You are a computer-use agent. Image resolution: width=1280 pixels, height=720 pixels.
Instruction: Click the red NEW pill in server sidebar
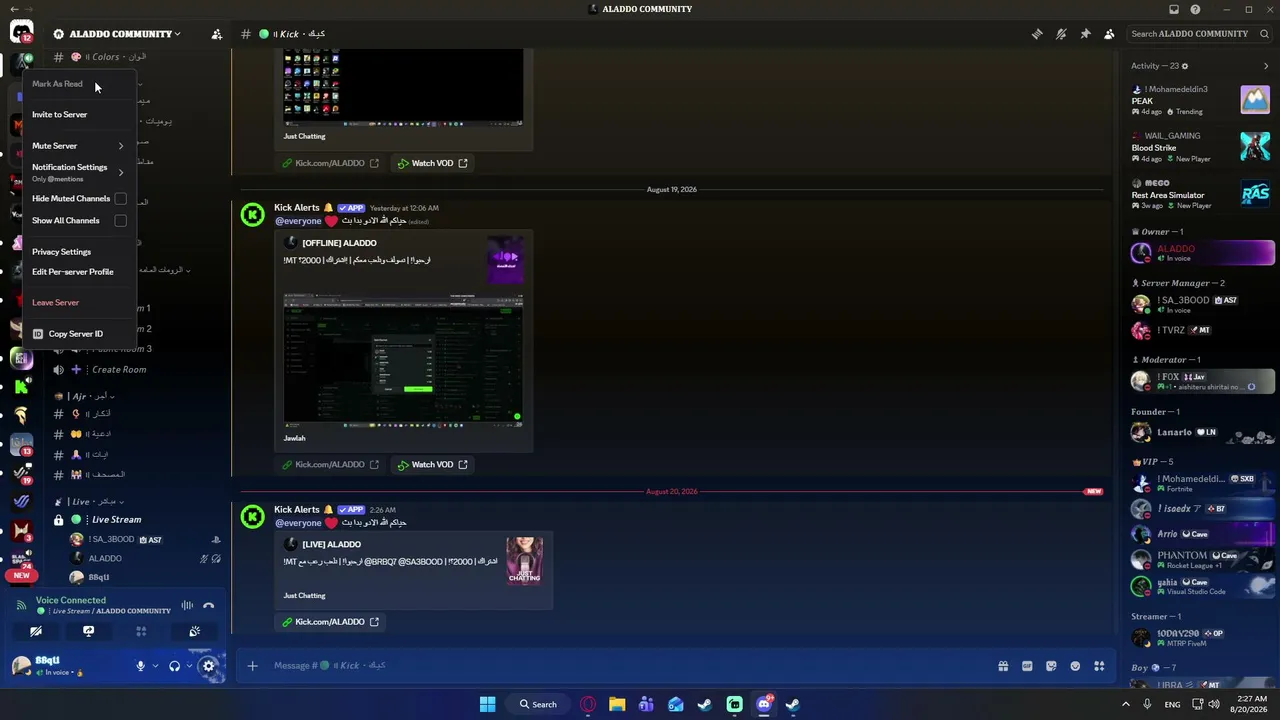tap(21, 576)
